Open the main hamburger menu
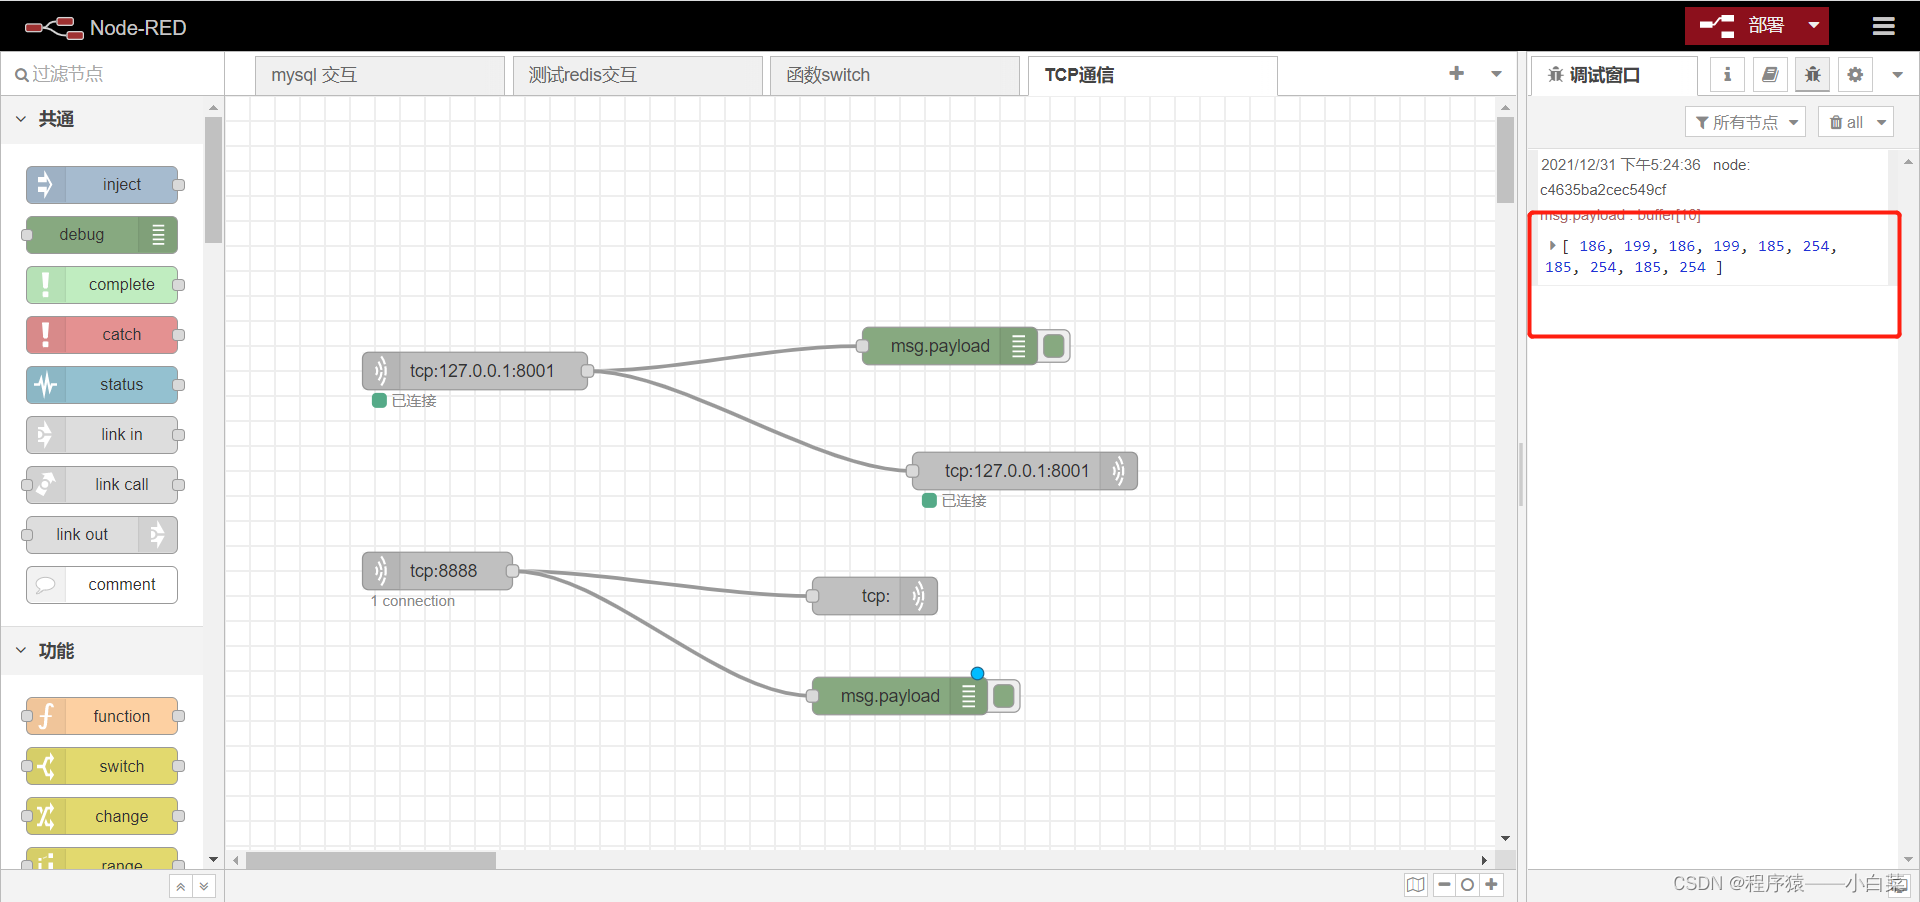The width and height of the screenshot is (1920, 902). (x=1883, y=26)
